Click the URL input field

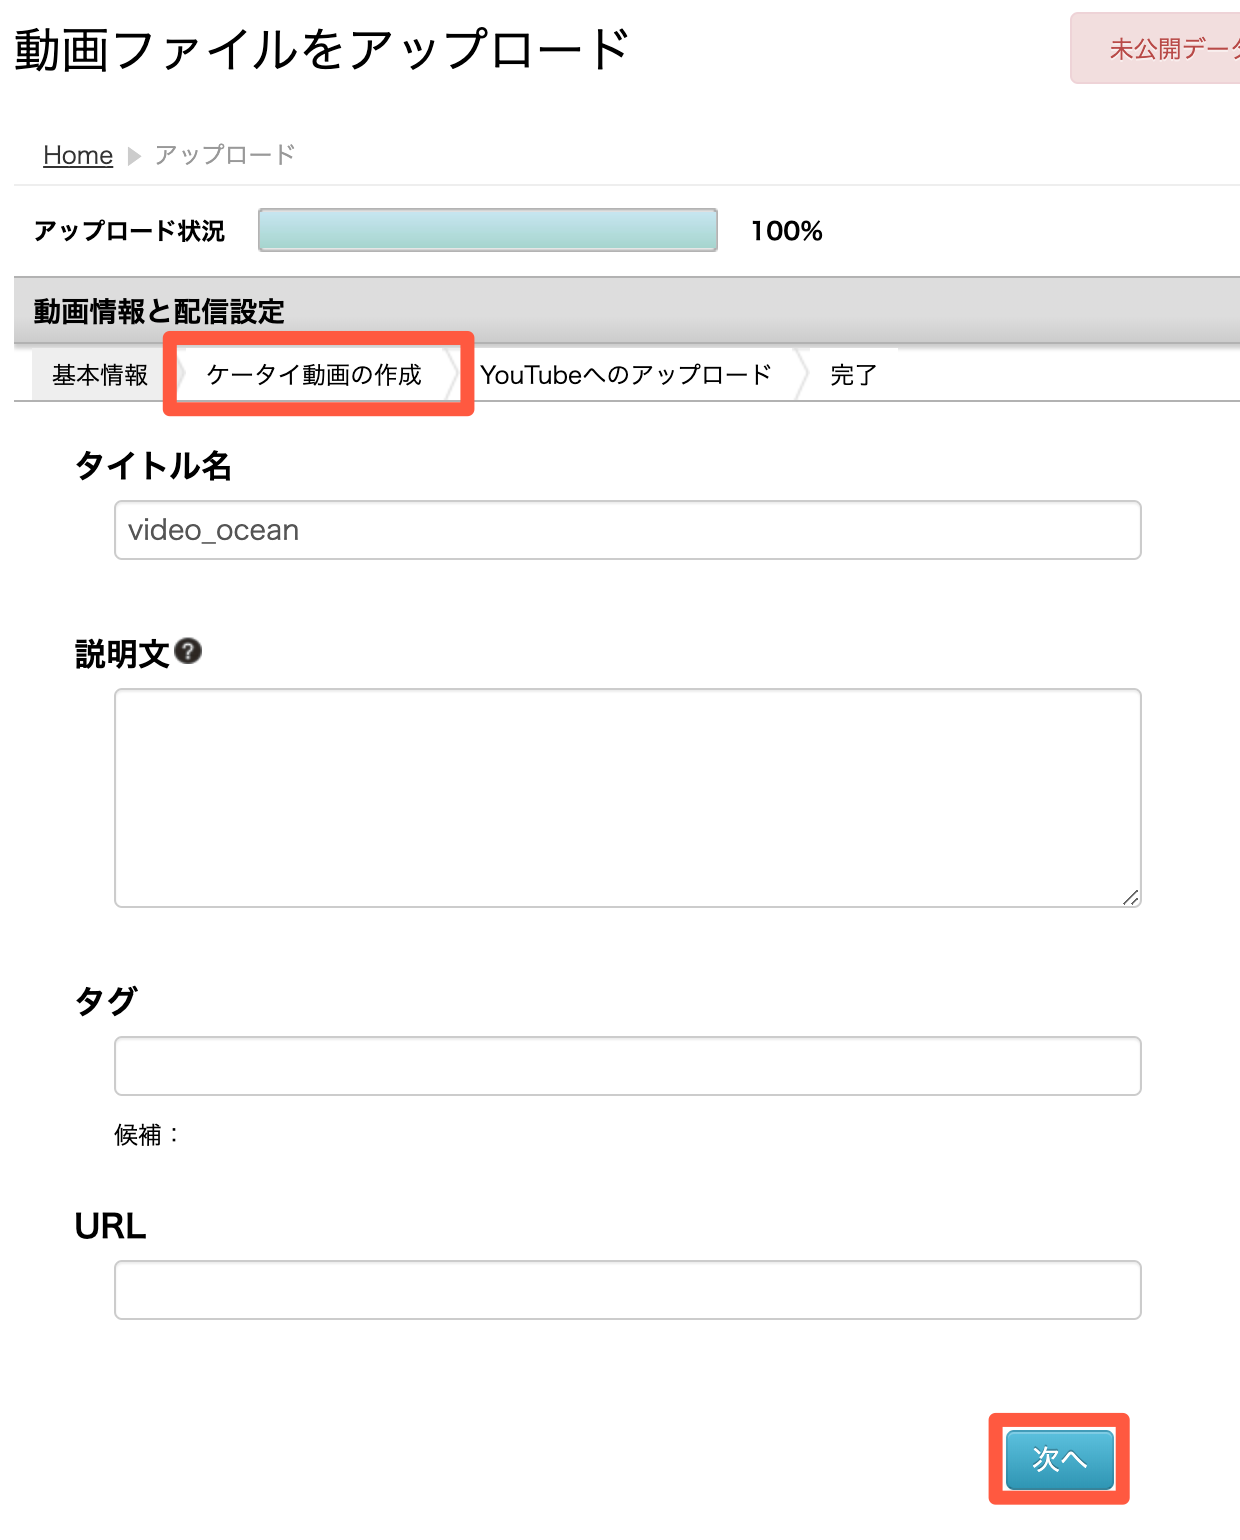[x=628, y=1290]
